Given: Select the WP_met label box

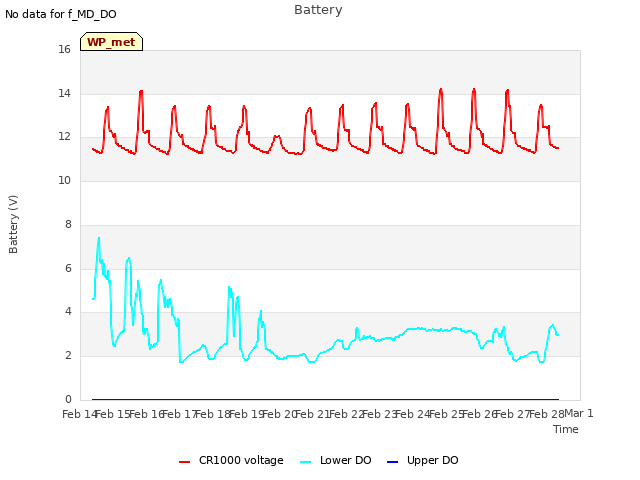Looking at the screenshot, I should (111, 42).
